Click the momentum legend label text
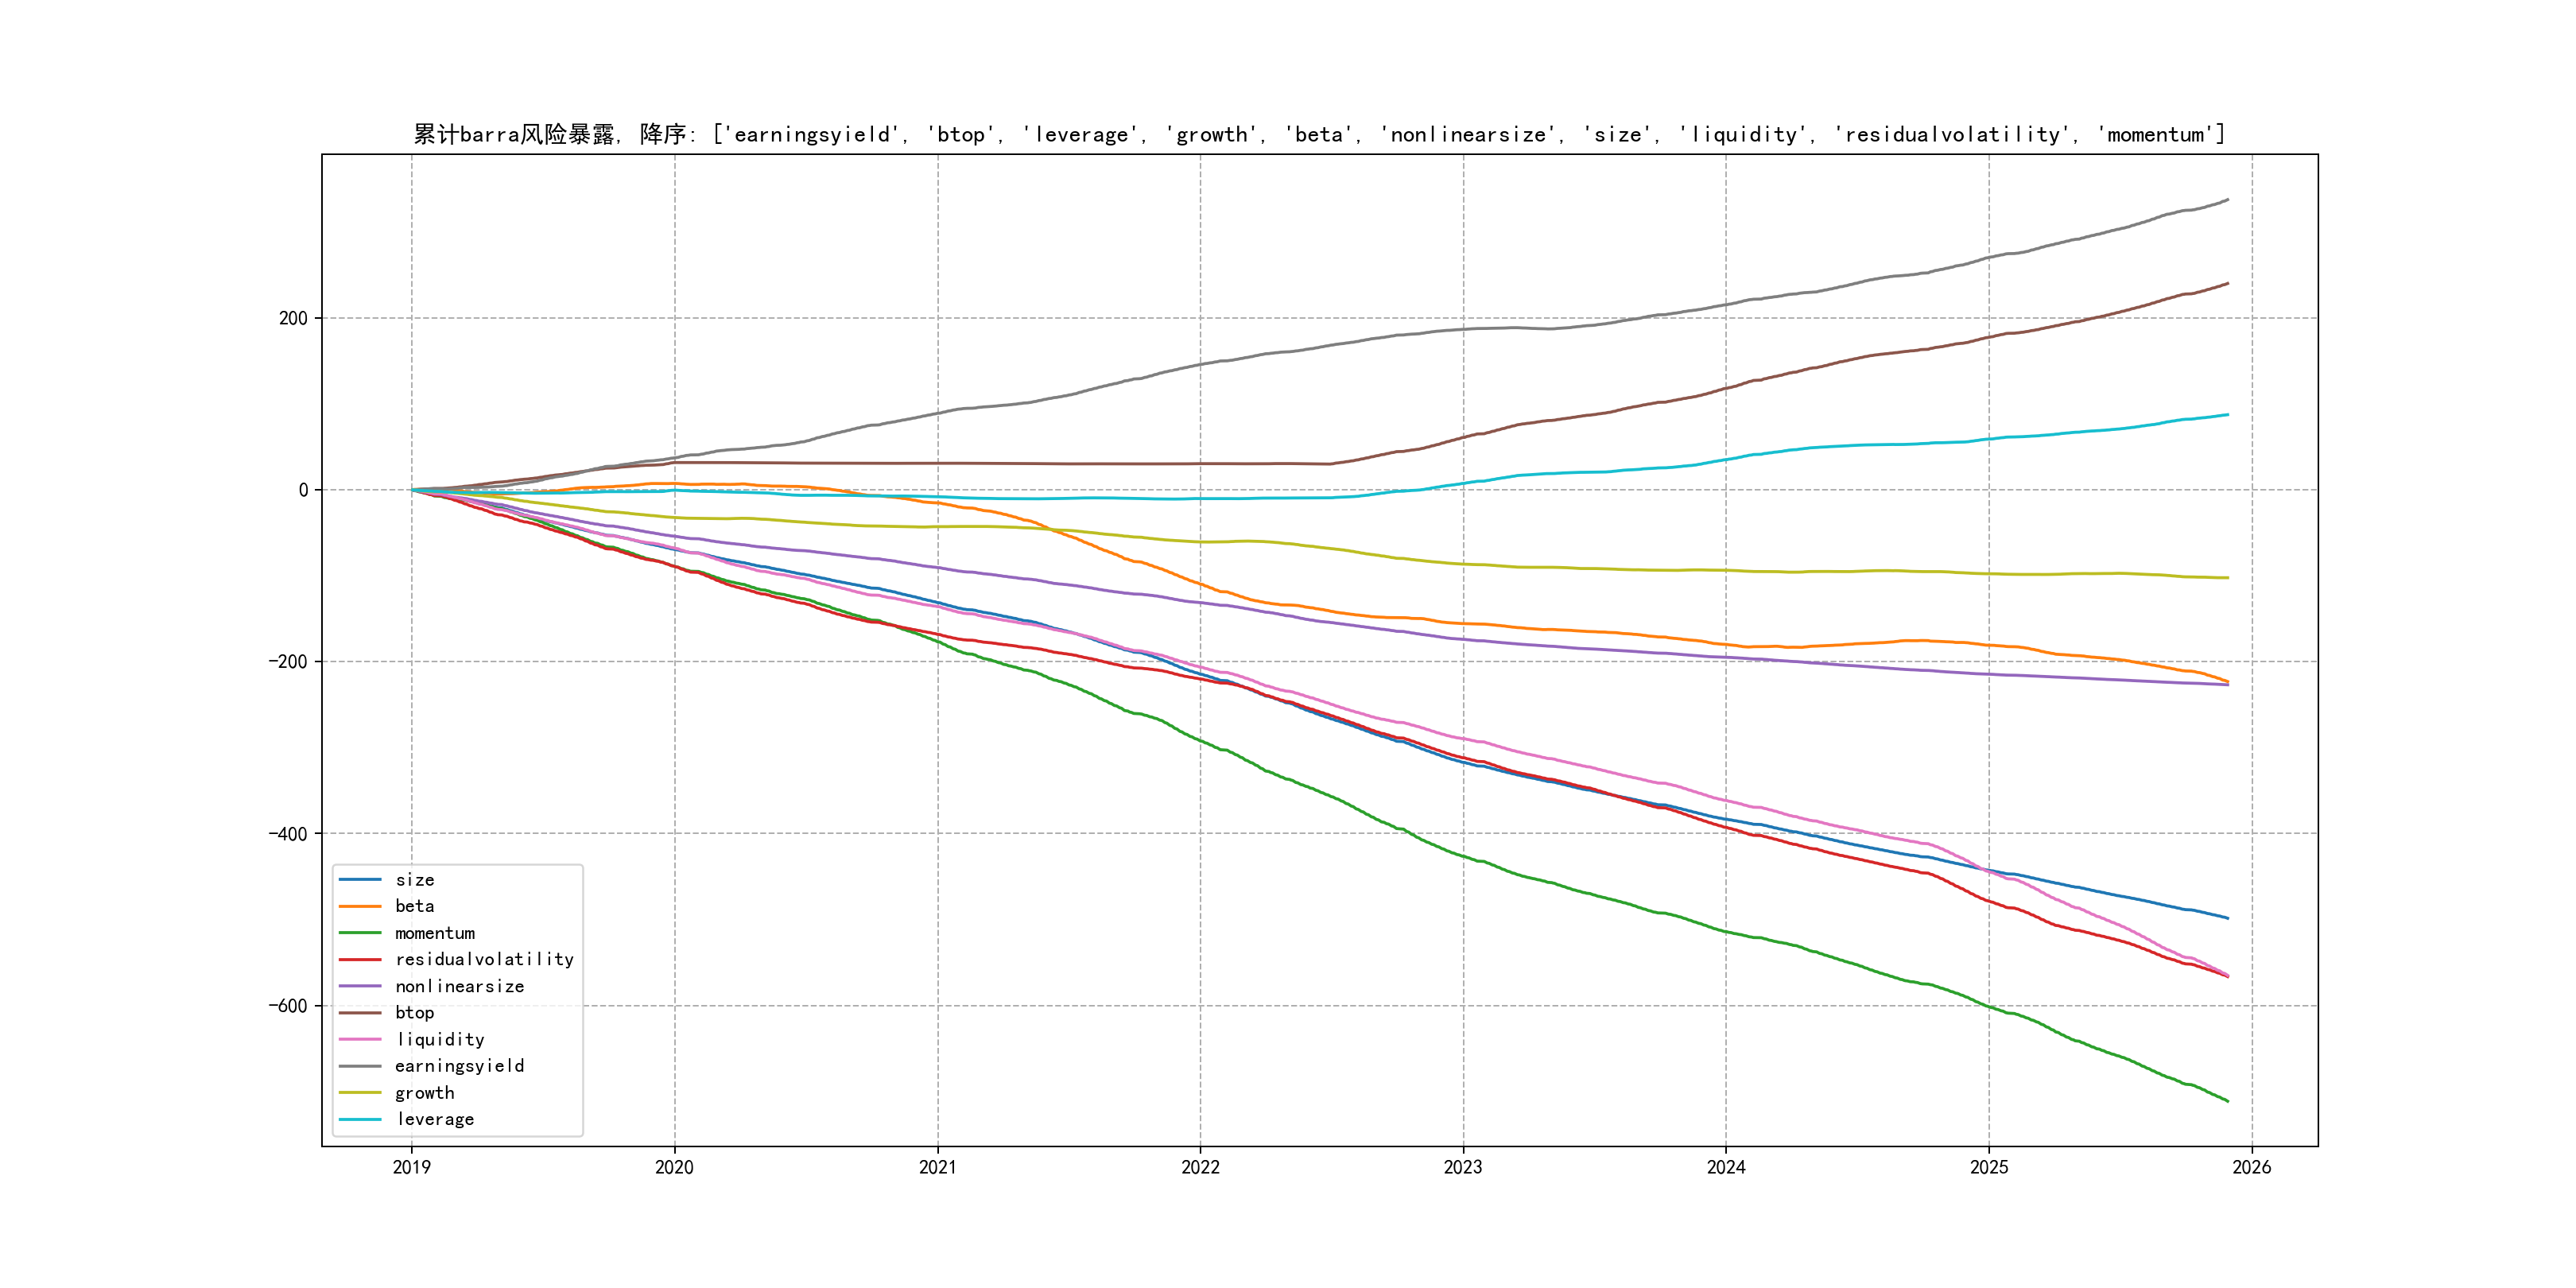The height and width of the screenshot is (1288, 2576). (x=434, y=933)
